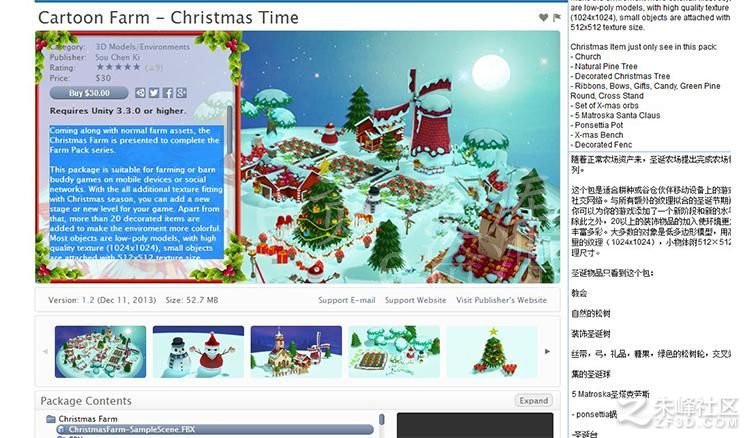This screenshot has height=438, width=750.
Task: Open Support E-mail link
Action: (347, 300)
